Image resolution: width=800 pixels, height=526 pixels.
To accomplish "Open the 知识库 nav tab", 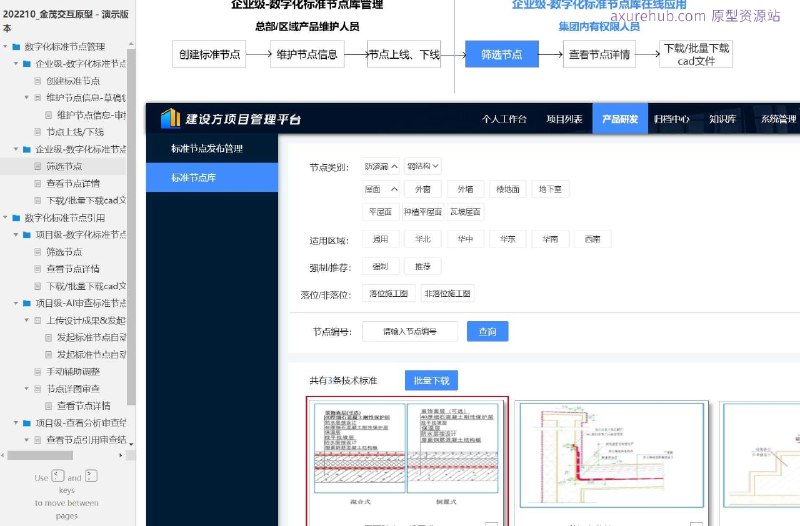I will click(x=722, y=119).
